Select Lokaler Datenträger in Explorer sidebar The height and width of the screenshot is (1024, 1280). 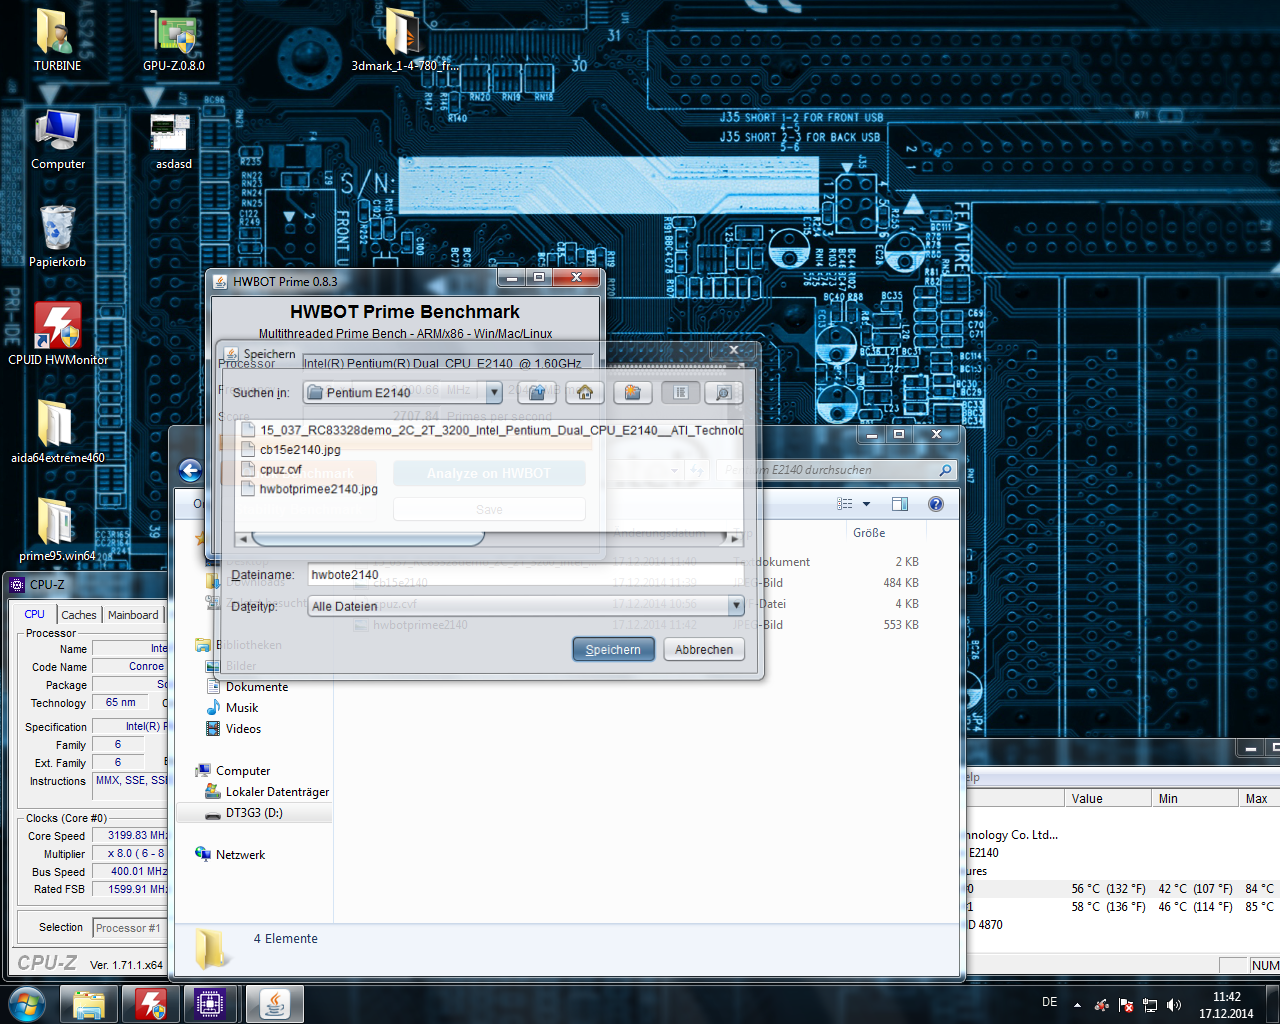tap(277, 792)
